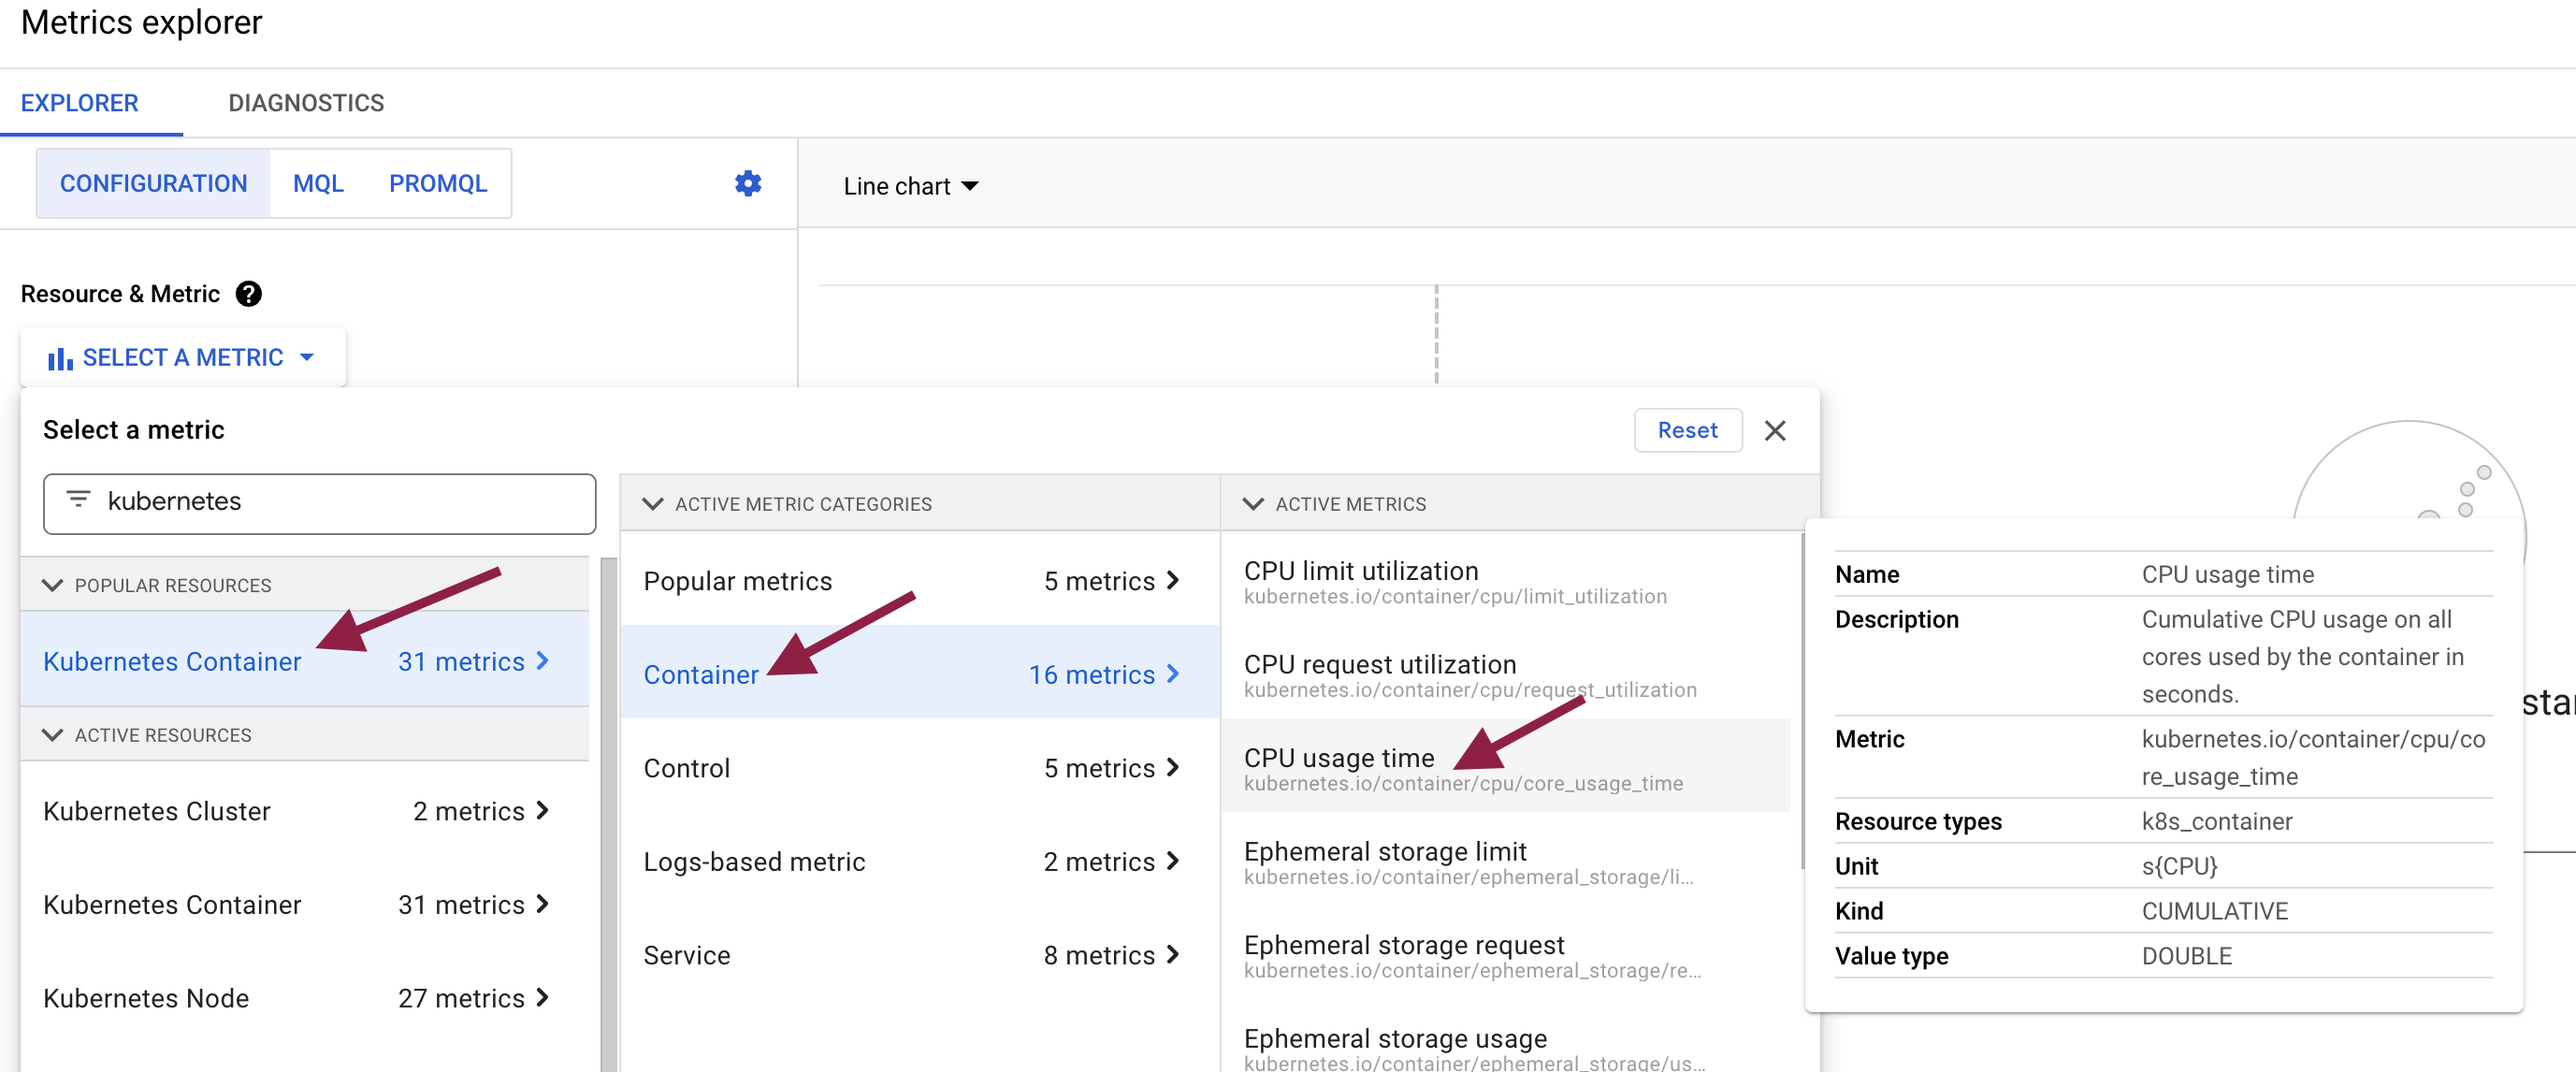Image resolution: width=2576 pixels, height=1072 pixels.
Task: Choose the Control metric category
Action: [686, 768]
